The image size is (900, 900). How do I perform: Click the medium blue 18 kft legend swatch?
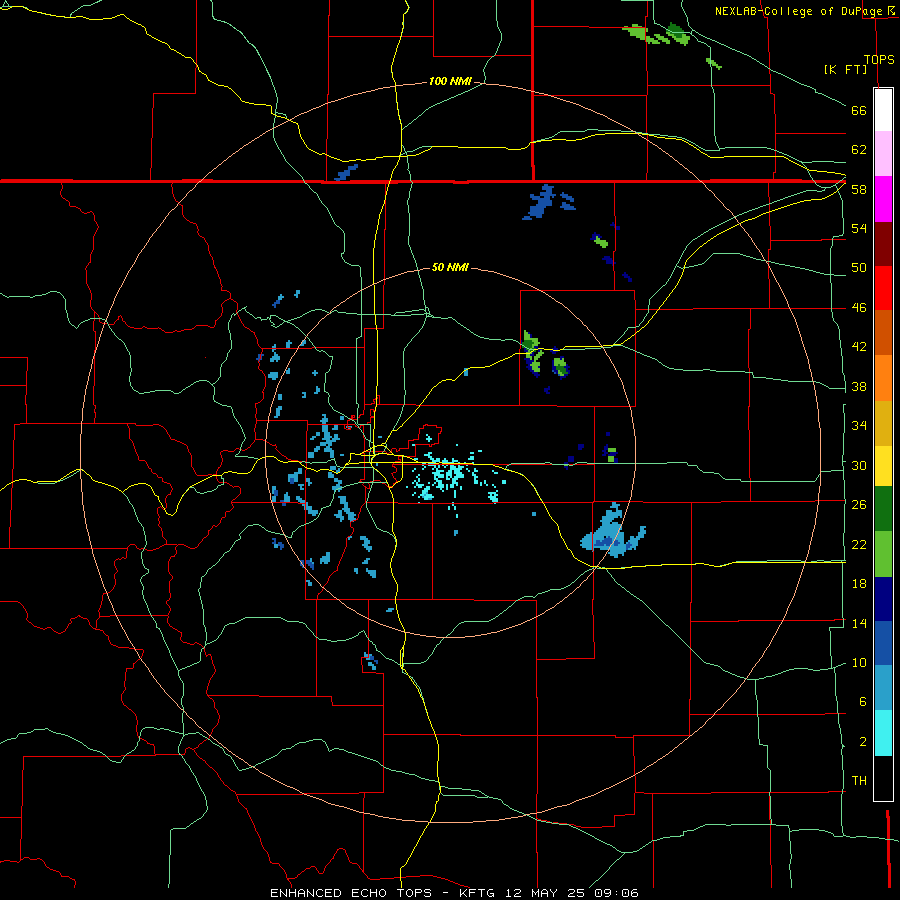pos(883,643)
